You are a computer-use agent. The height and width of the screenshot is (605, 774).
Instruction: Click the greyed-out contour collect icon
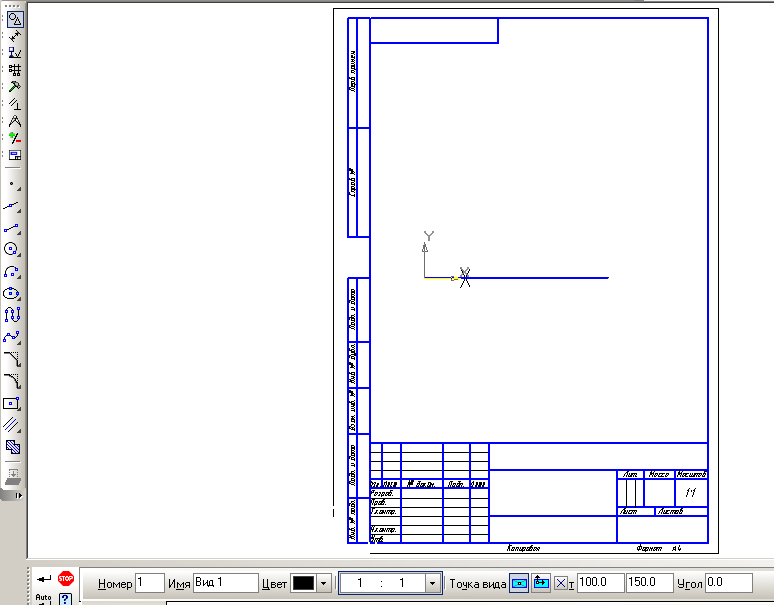point(12,477)
